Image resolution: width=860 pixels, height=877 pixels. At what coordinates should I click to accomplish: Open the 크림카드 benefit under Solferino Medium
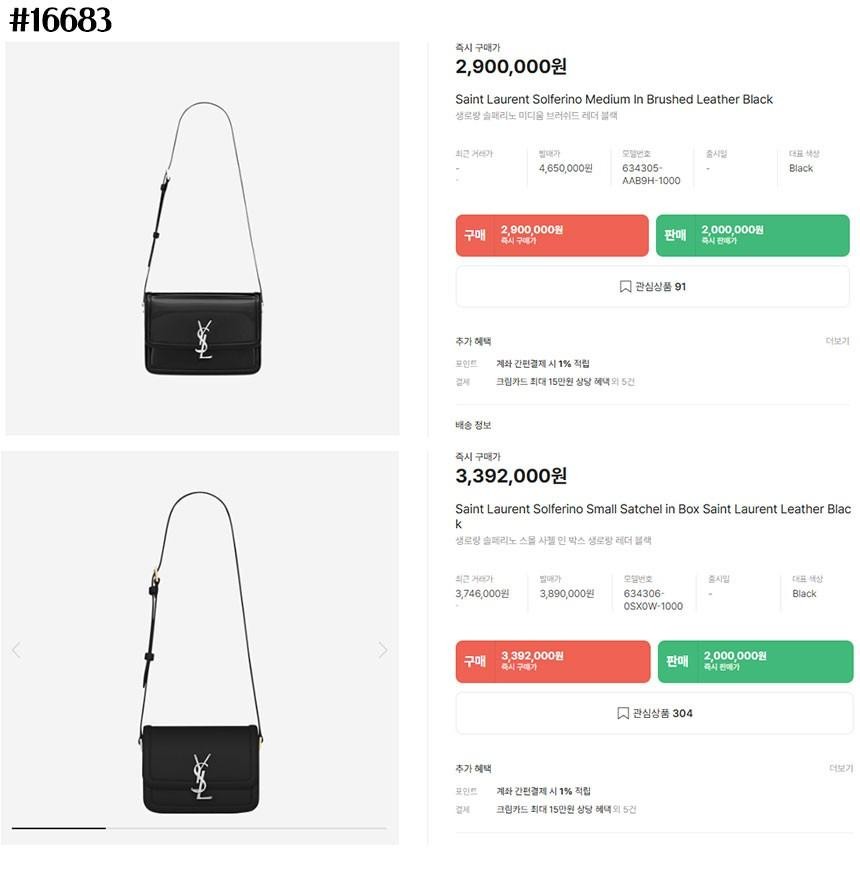tap(565, 382)
